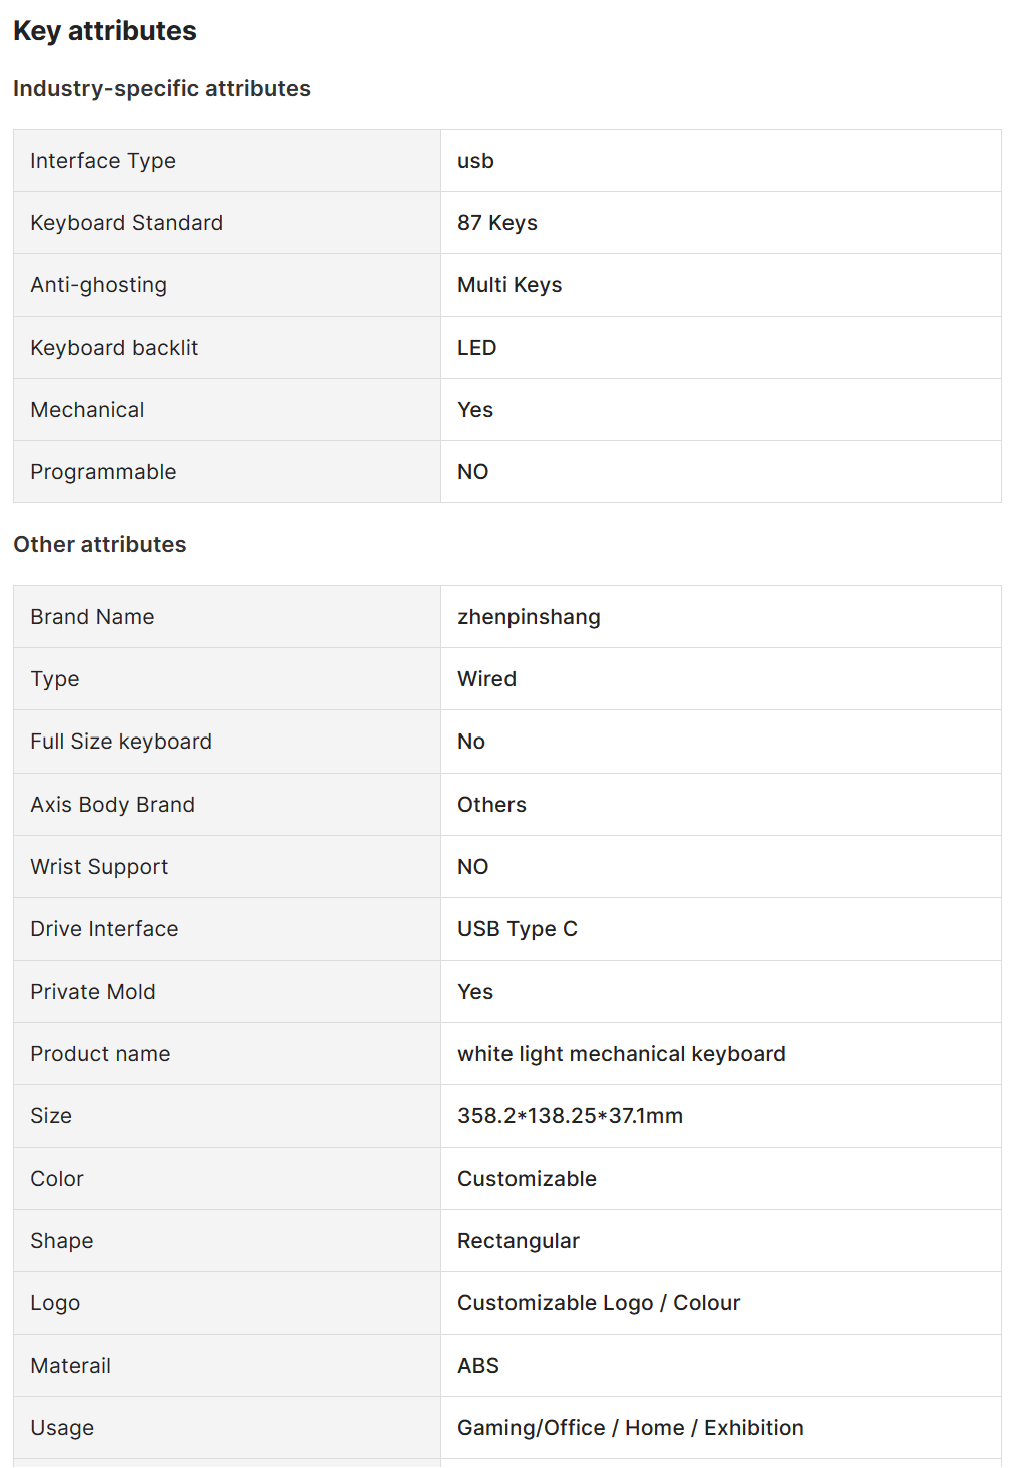Screen dimensions: 1016x1468
Task: Click the 'Customizable Logo / Colour' value
Action: pos(598,1303)
